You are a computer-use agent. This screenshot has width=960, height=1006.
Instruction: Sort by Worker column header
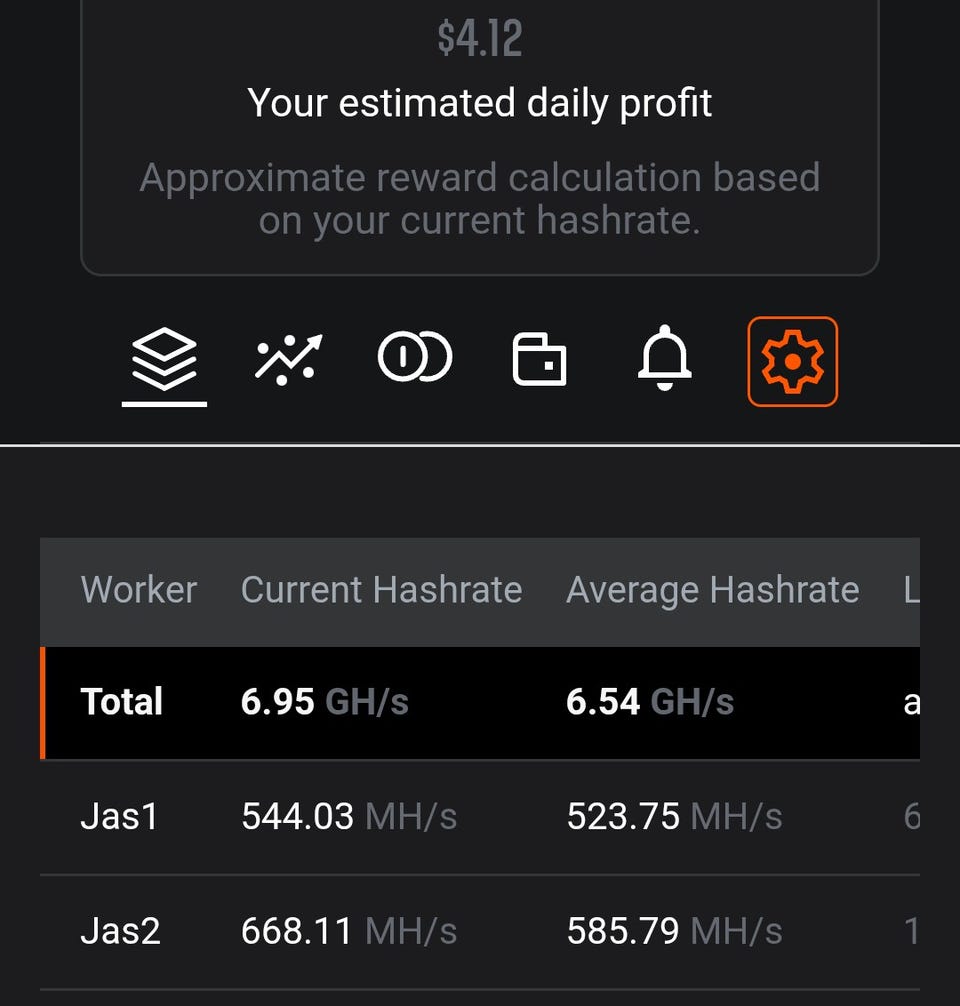(138, 590)
